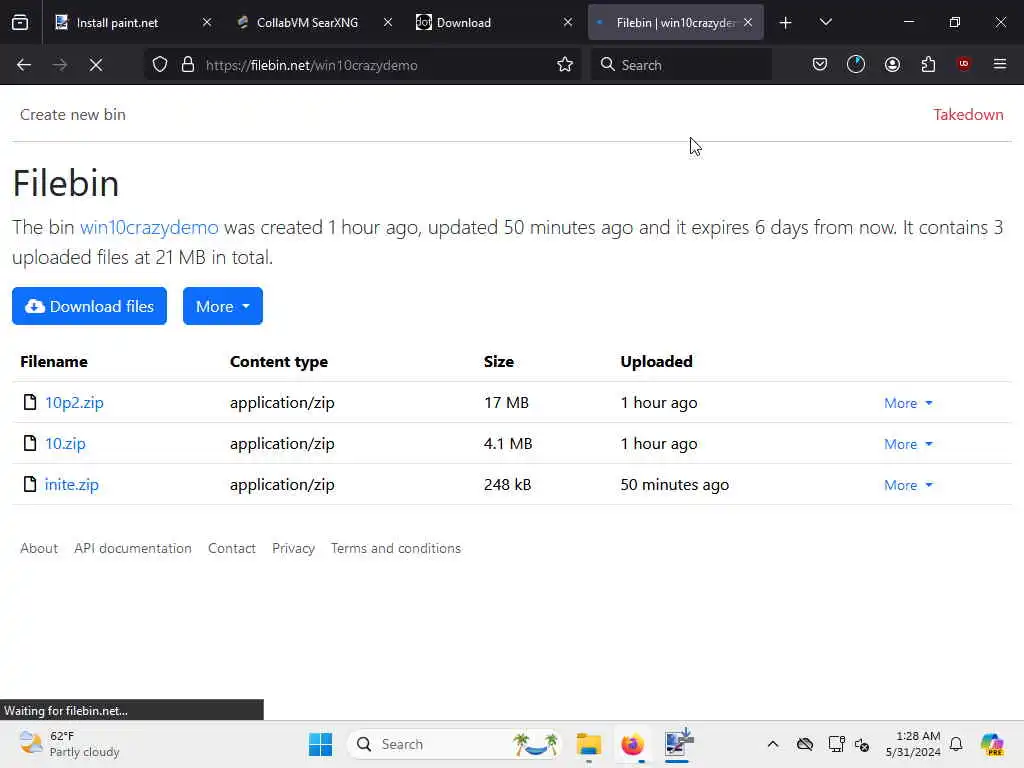This screenshot has width=1024, height=768.
Task: Click the notification bell icon
Action: [x=956, y=744]
